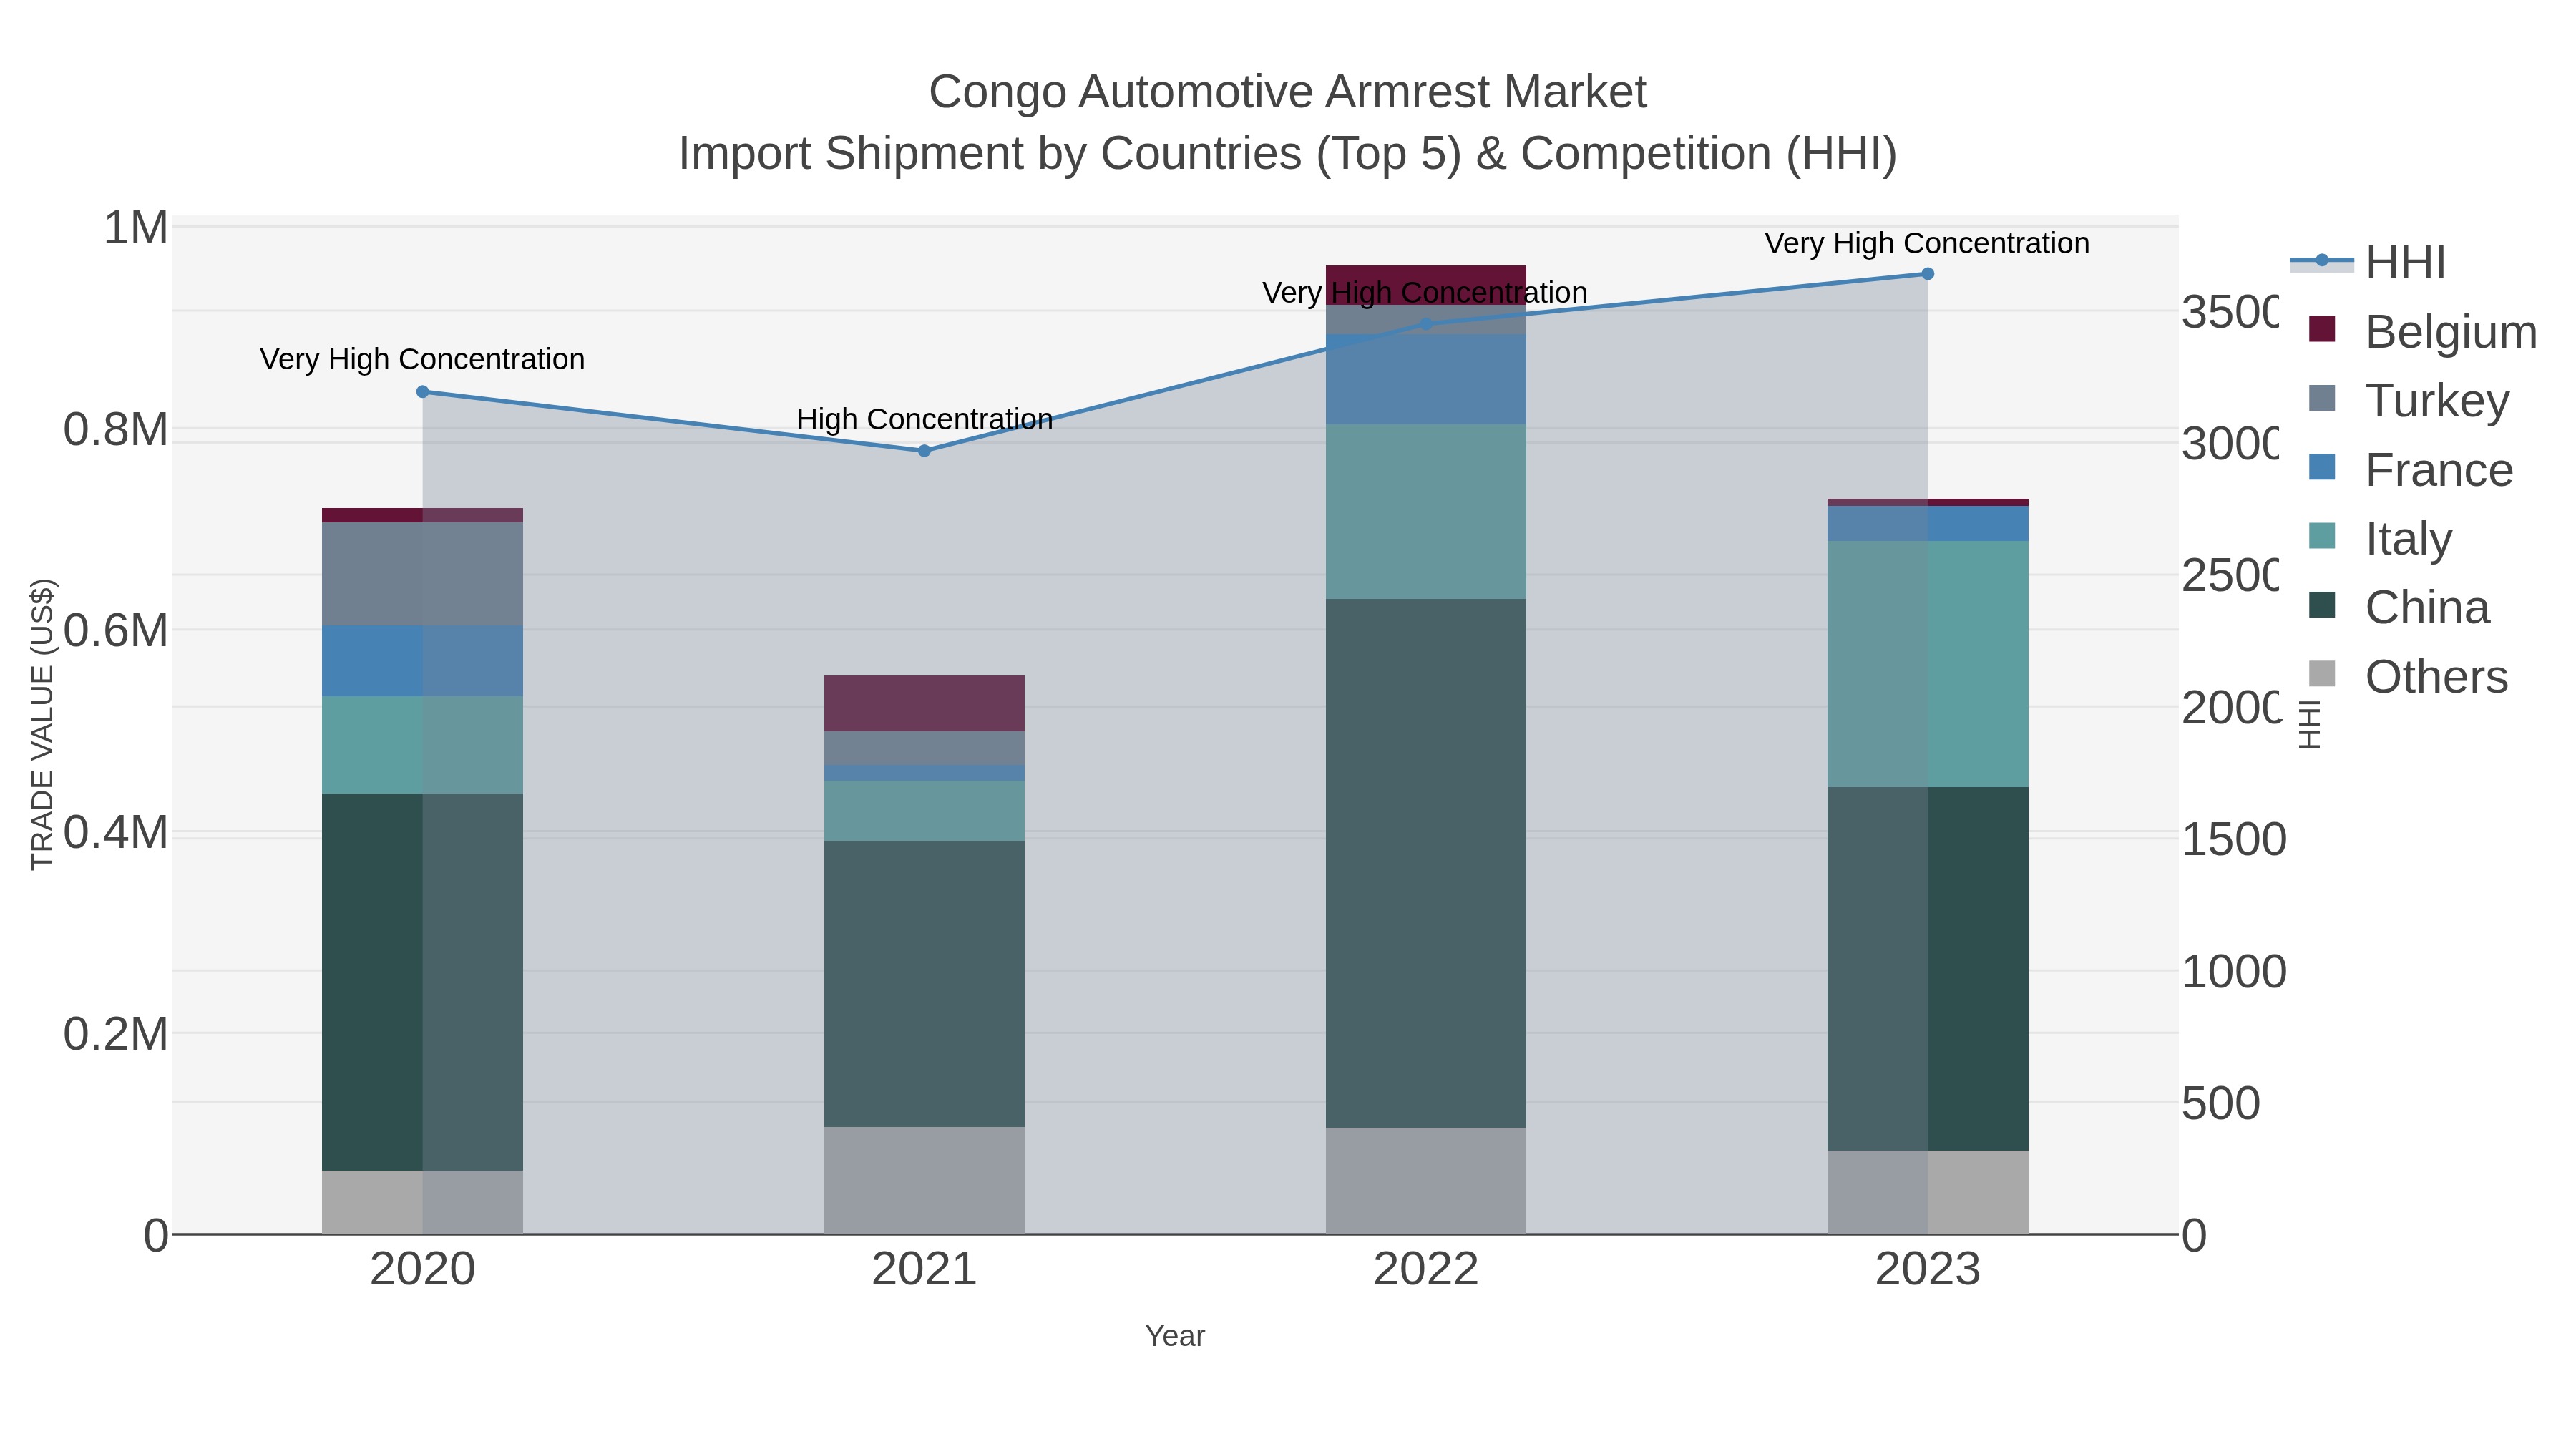This screenshot has height=1449, width=2576.
Task: Click the France segment of the 2022 bar
Action: tap(1426, 379)
